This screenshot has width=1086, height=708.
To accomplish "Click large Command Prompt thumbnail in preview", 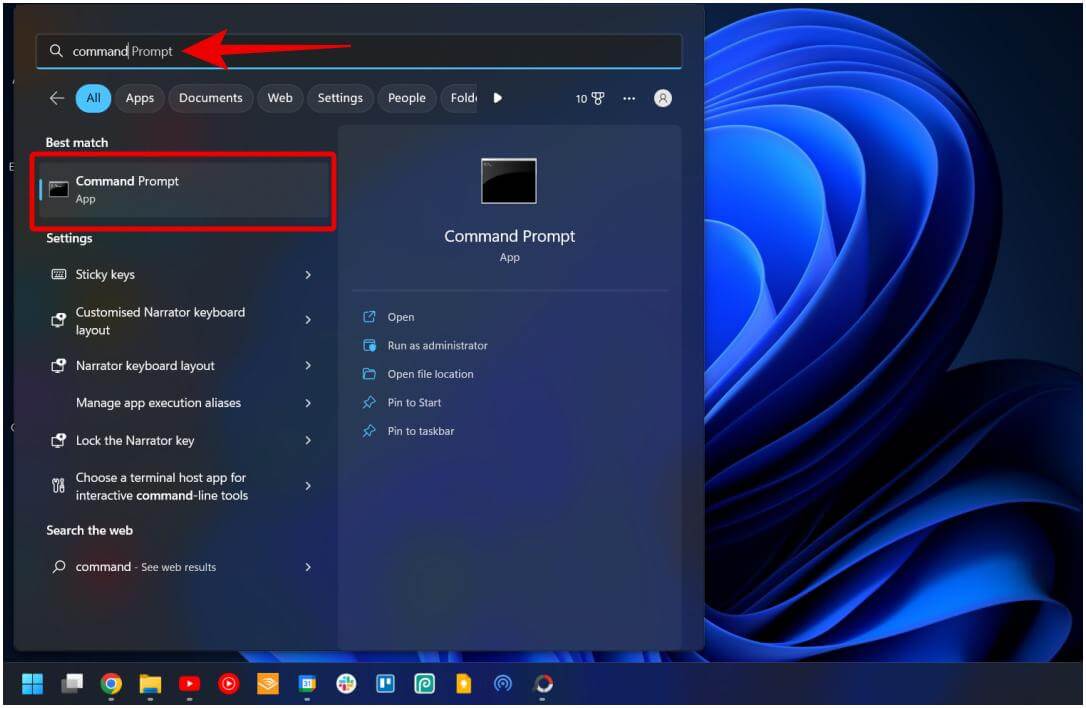I will coord(509,182).
